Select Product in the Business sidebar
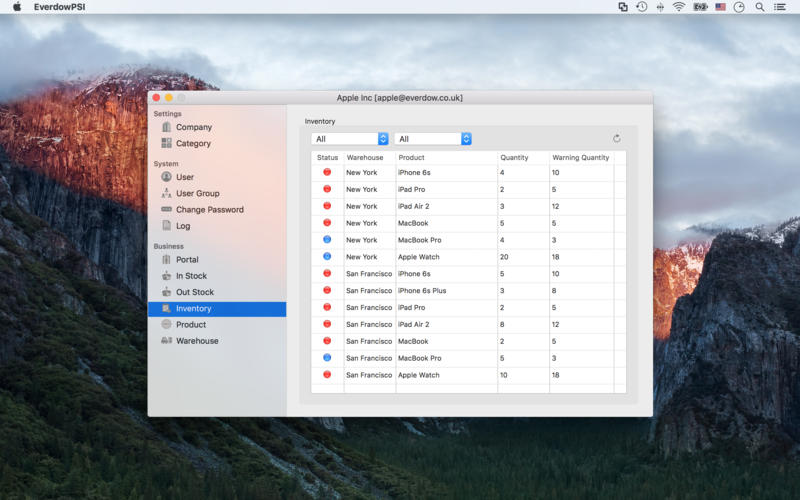This screenshot has width=800, height=500. [190, 325]
